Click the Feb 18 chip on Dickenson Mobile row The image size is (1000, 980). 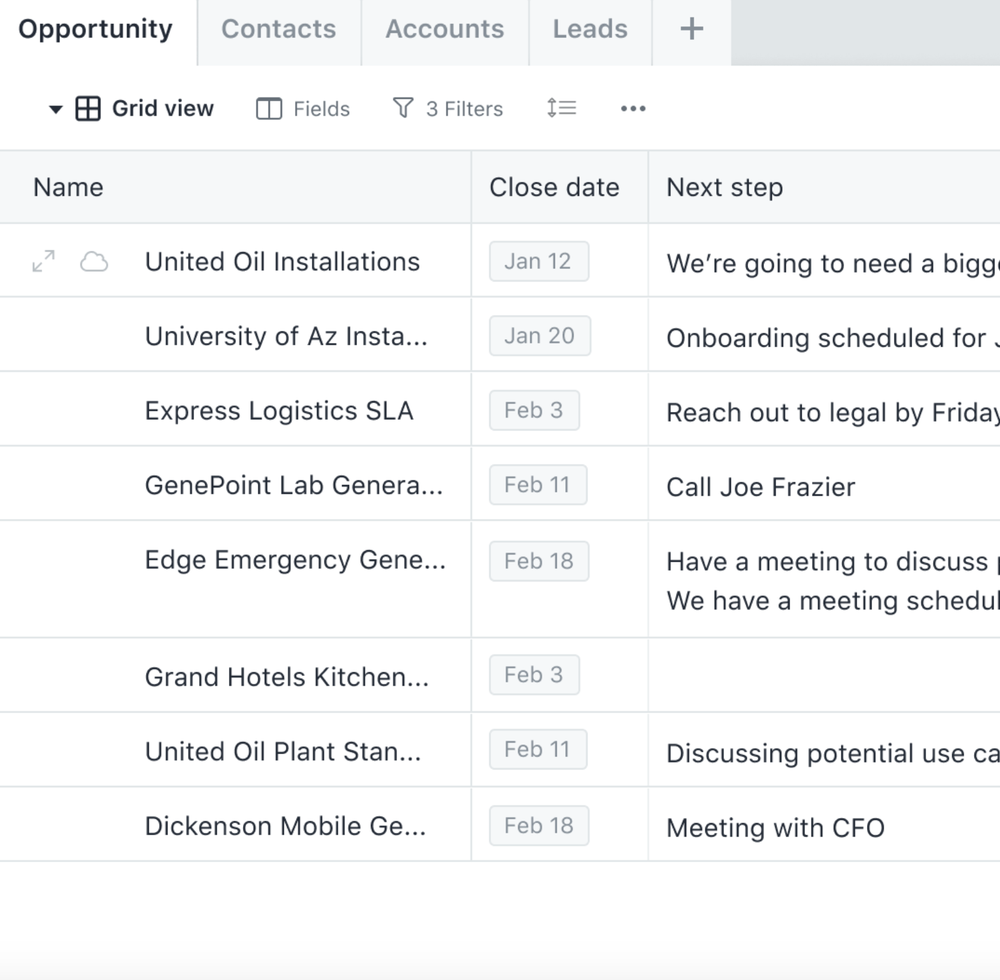tap(538, 825)
